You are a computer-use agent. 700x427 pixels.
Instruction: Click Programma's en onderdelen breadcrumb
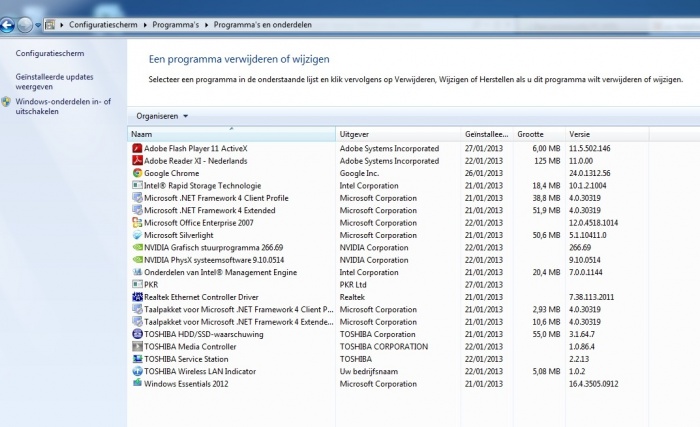tap(262, 25)
